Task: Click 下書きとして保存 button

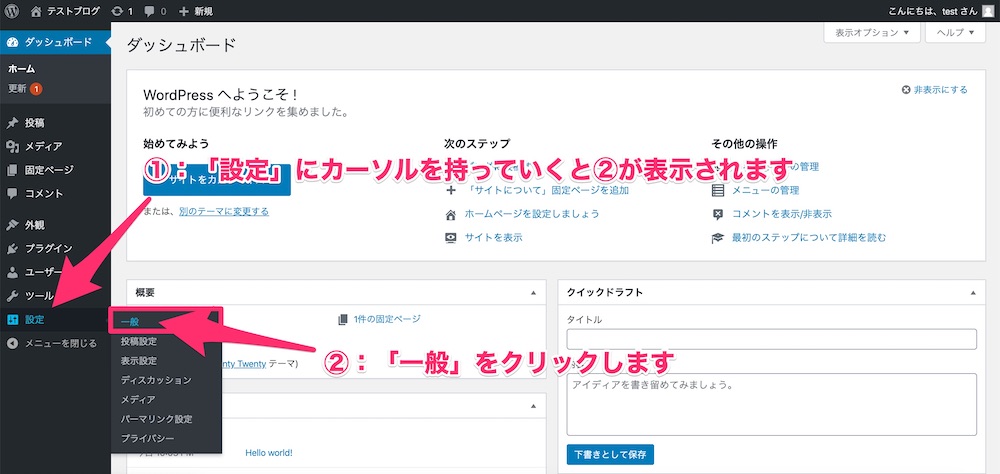Action: tap(610, 455)
